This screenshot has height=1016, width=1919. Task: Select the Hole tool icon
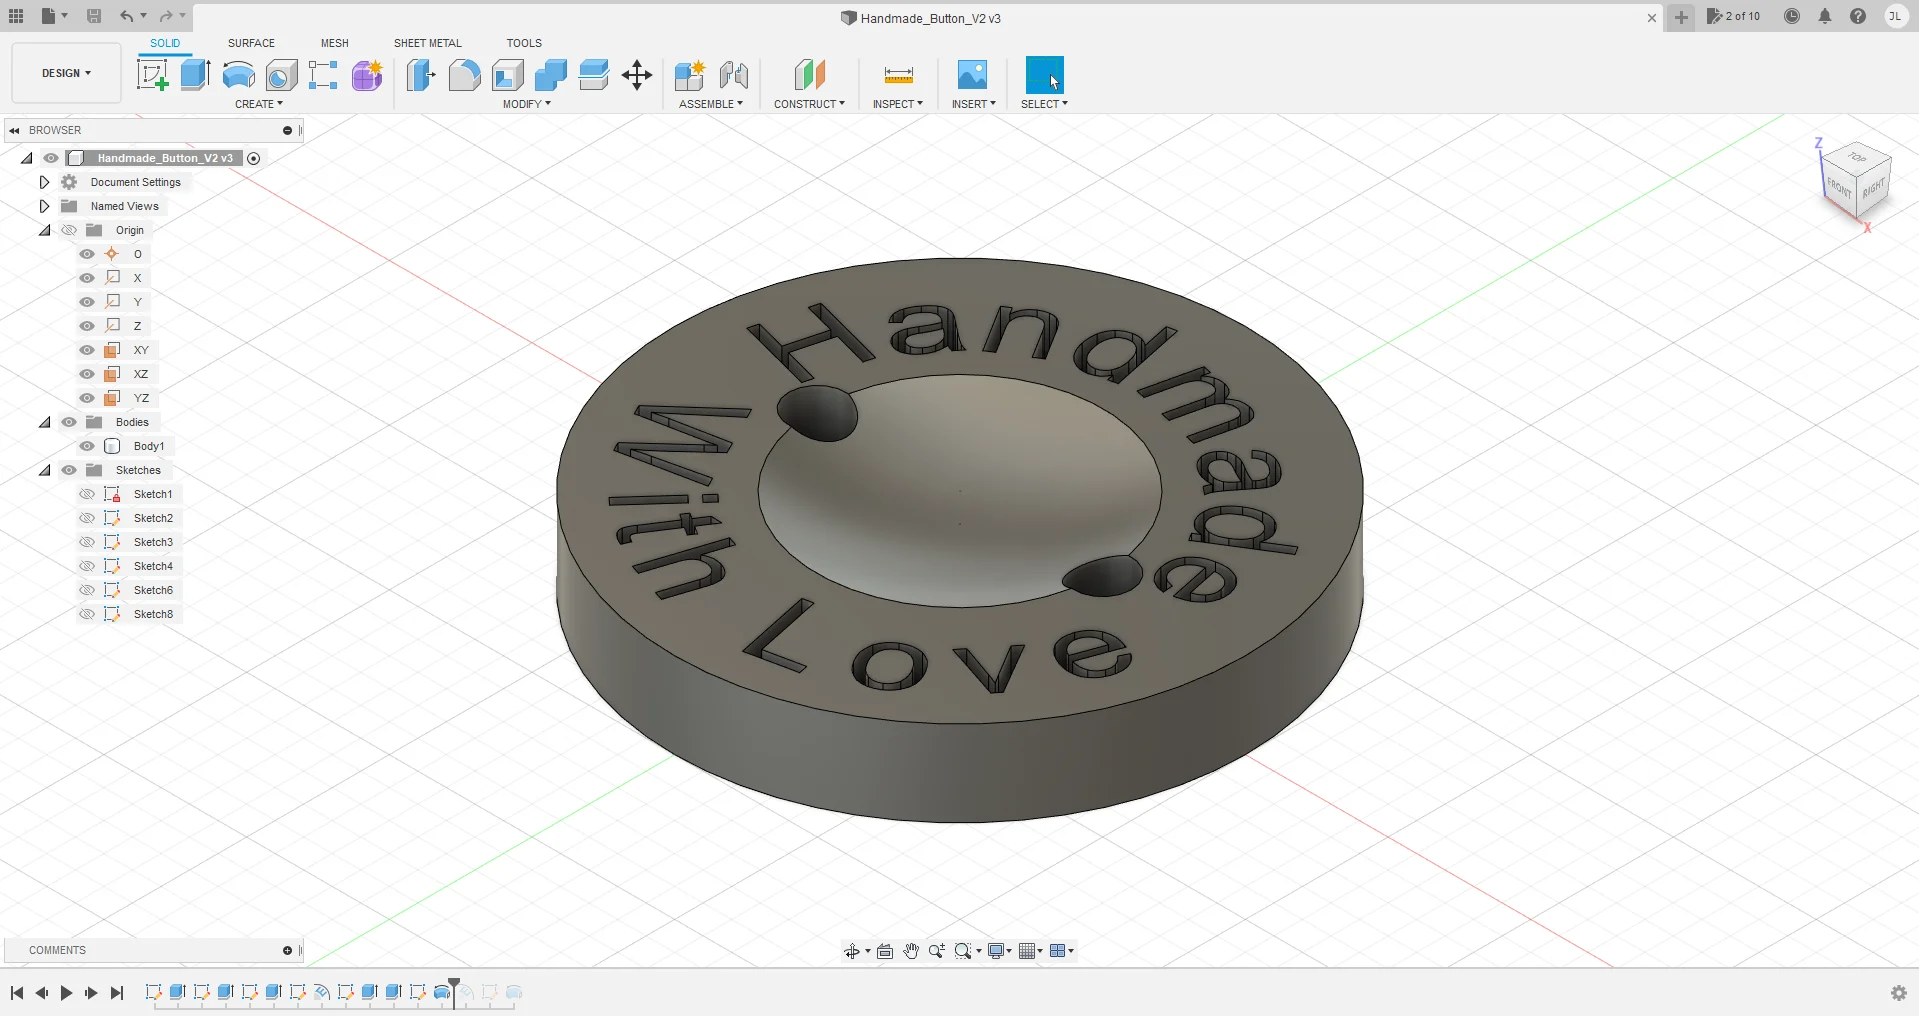point(281,75)
